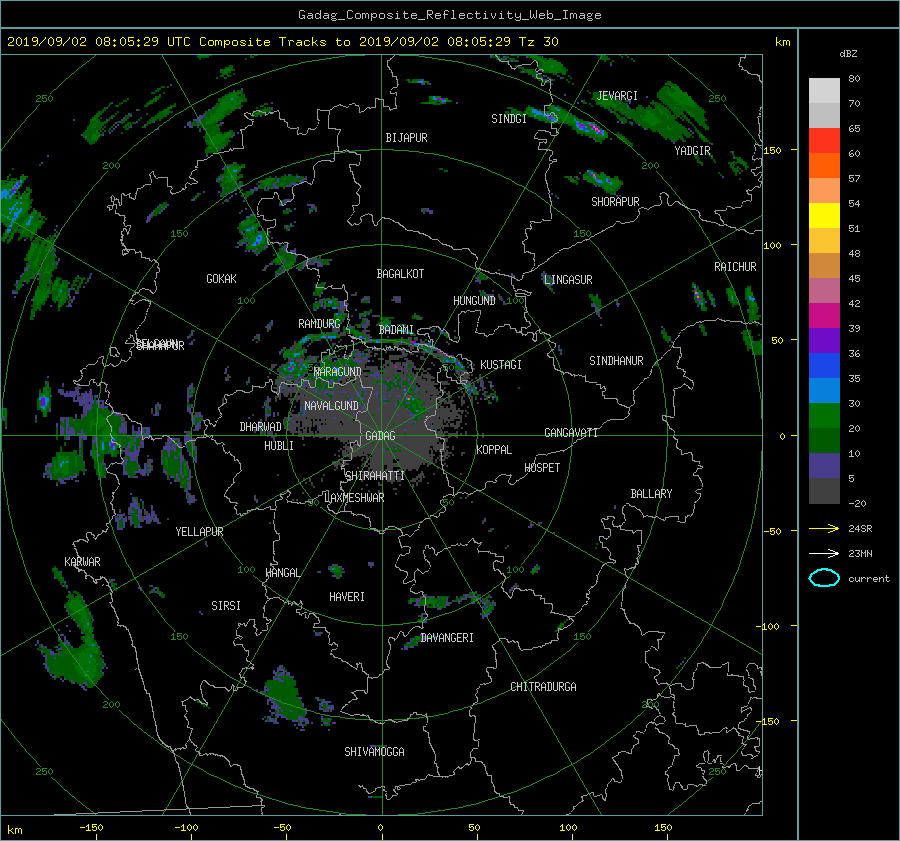Pick the bright green swatch between 30 and 20

point(824,416)
